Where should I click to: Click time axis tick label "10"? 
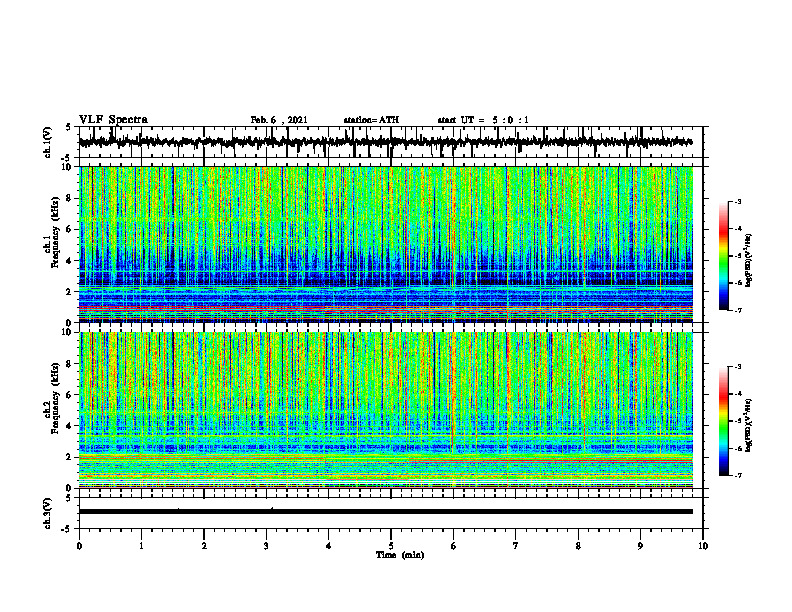coord(703,546)
